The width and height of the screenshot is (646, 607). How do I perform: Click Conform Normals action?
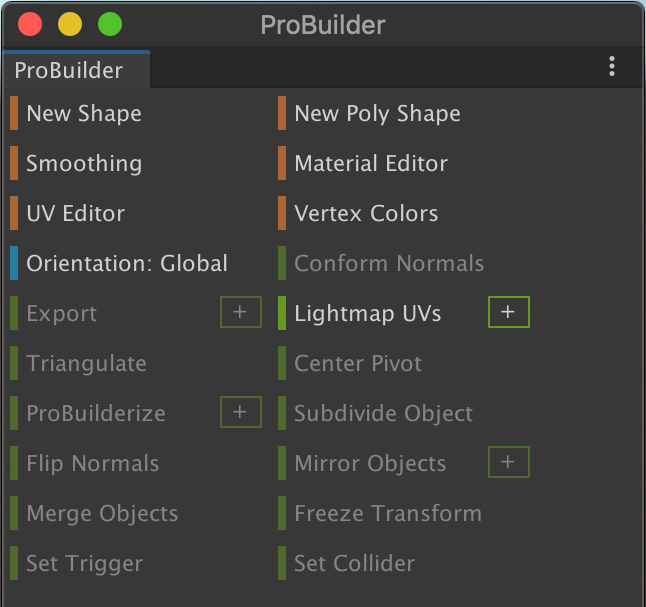[389, 264]
